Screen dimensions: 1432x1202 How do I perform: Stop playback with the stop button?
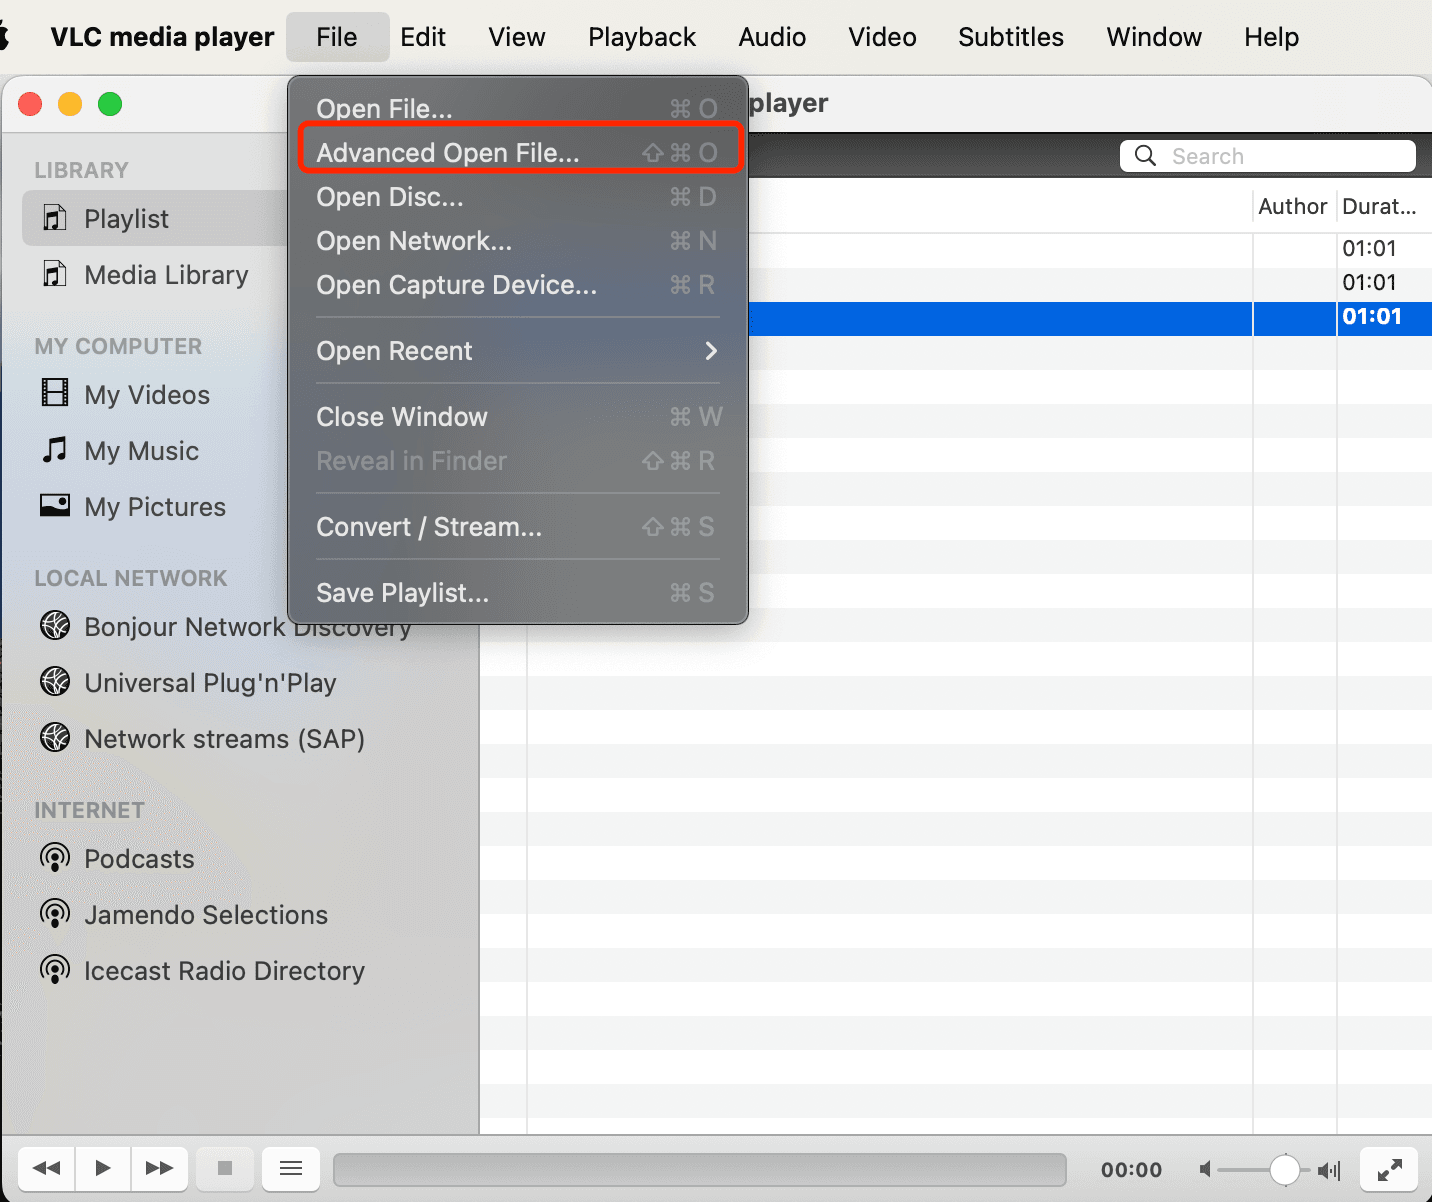tap(225, 1168)
